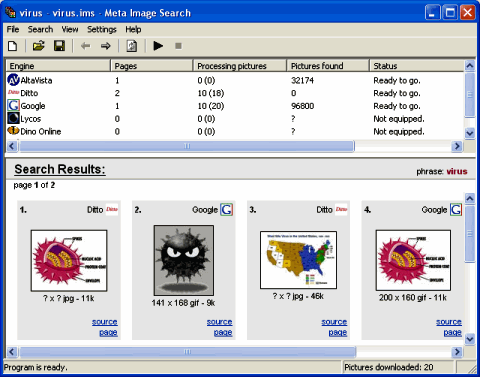Stop search with the square stop icon
The width and height of the screenshot is (480, 377).
pyautogui.click(x=178, y=46)
